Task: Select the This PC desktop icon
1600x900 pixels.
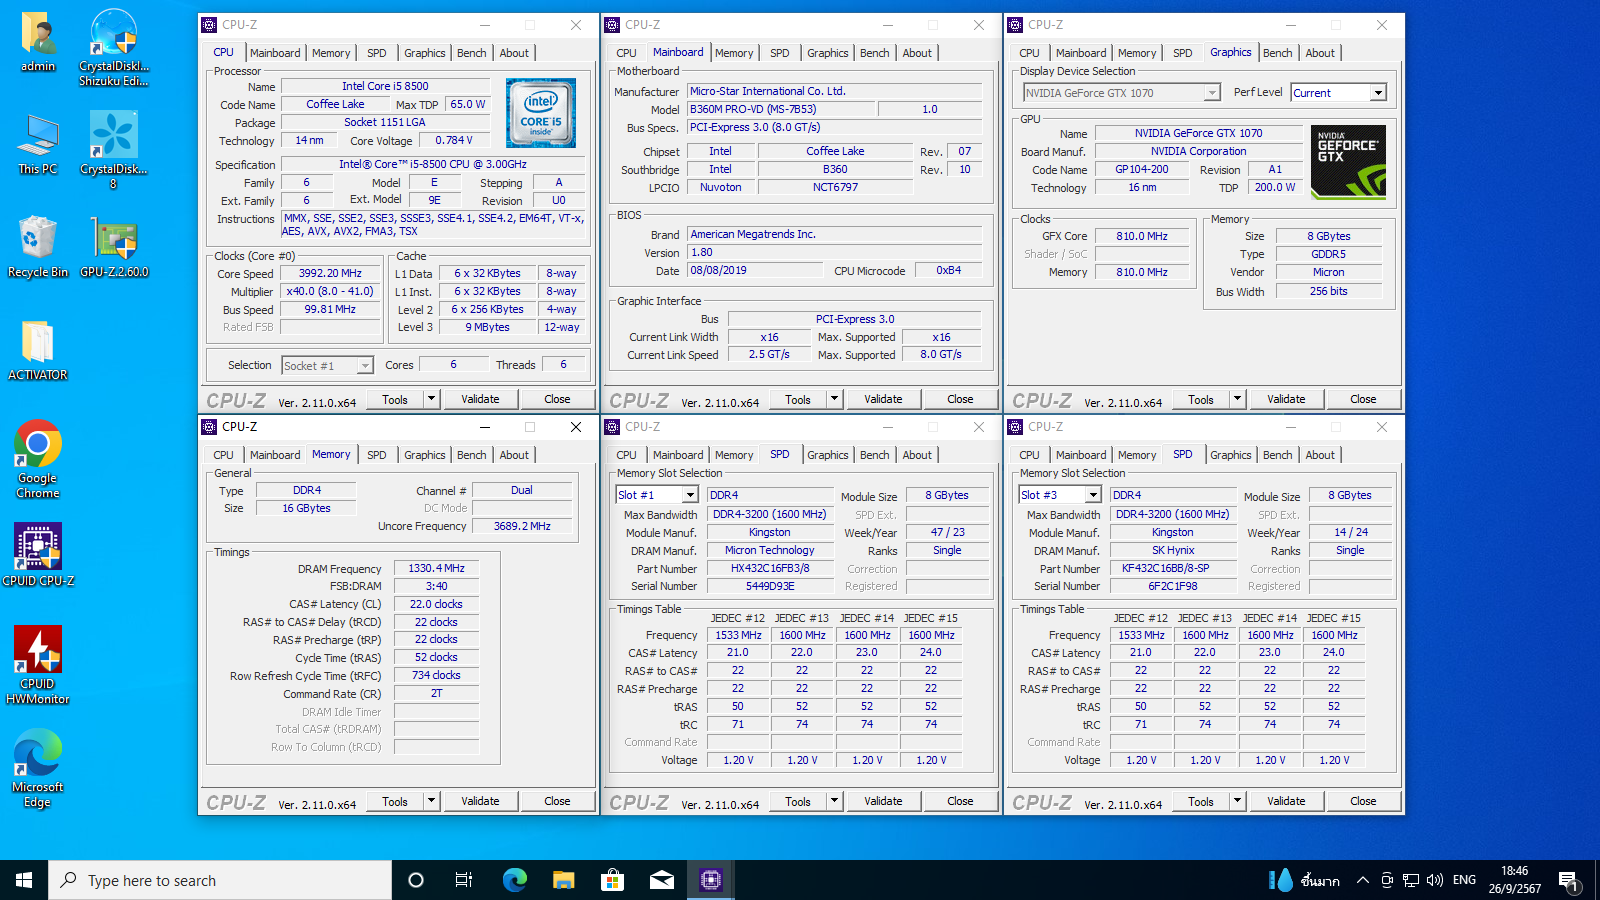Action: tap(38, 143)
